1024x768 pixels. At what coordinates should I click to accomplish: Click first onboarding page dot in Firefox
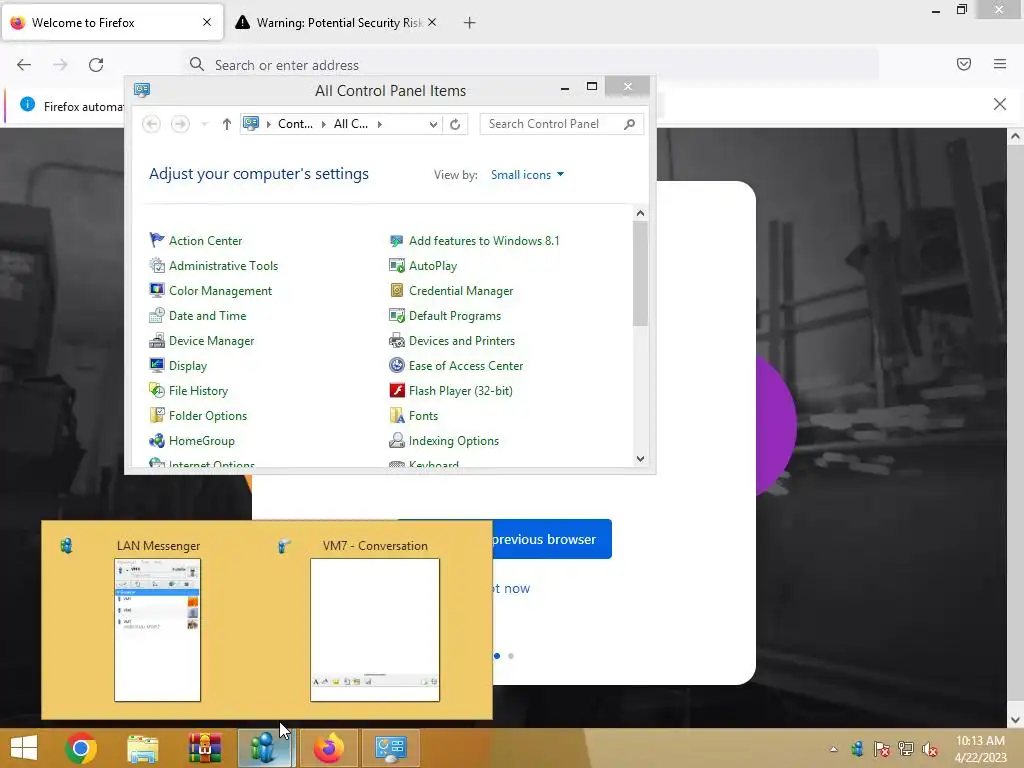[x=497, y=656]
